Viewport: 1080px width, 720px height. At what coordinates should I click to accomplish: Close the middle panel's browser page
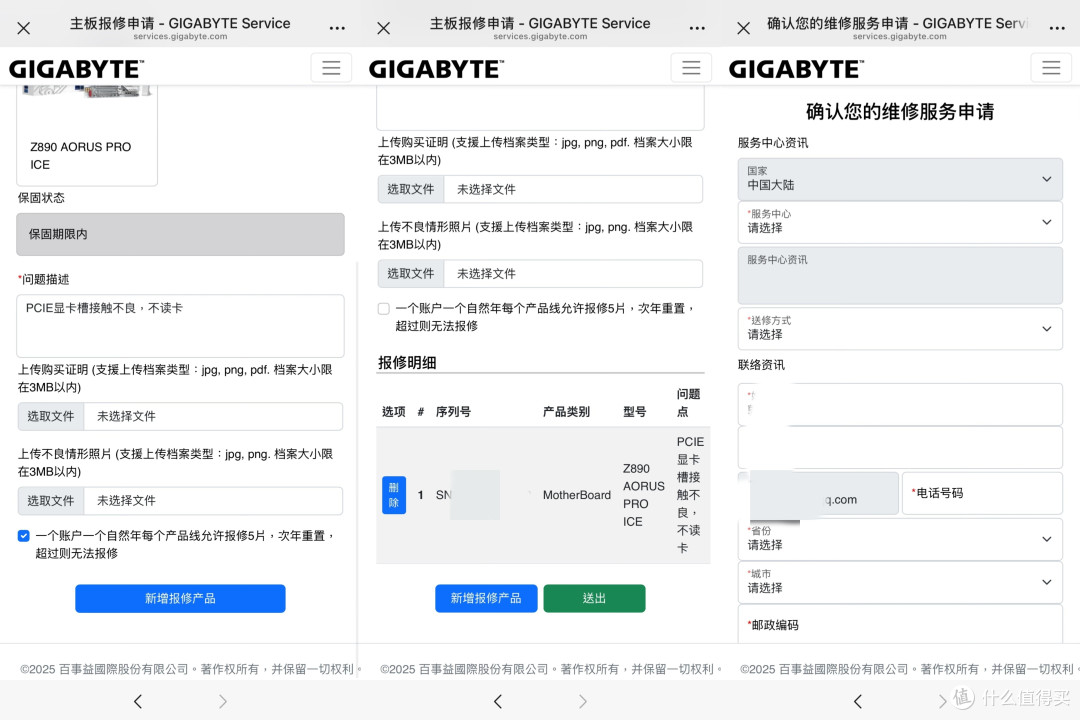384,28
